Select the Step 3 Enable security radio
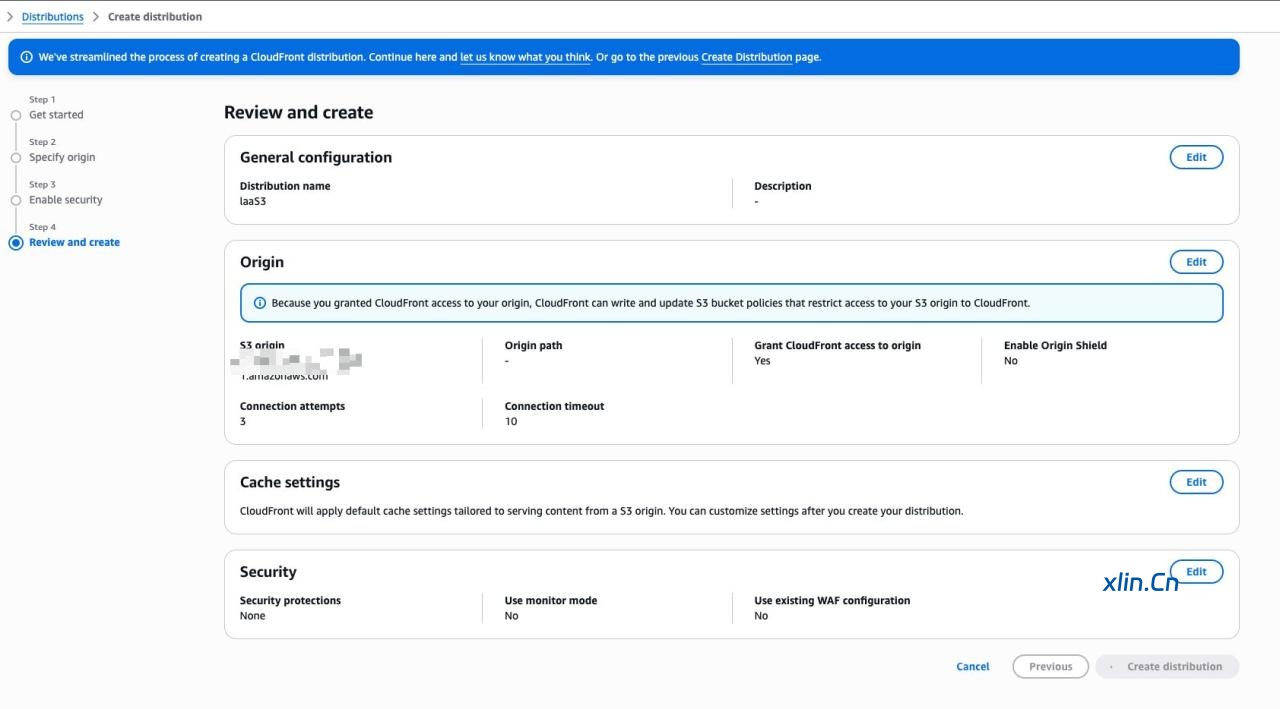Viewport: 1280px width, 709px height. click(16, 200)
